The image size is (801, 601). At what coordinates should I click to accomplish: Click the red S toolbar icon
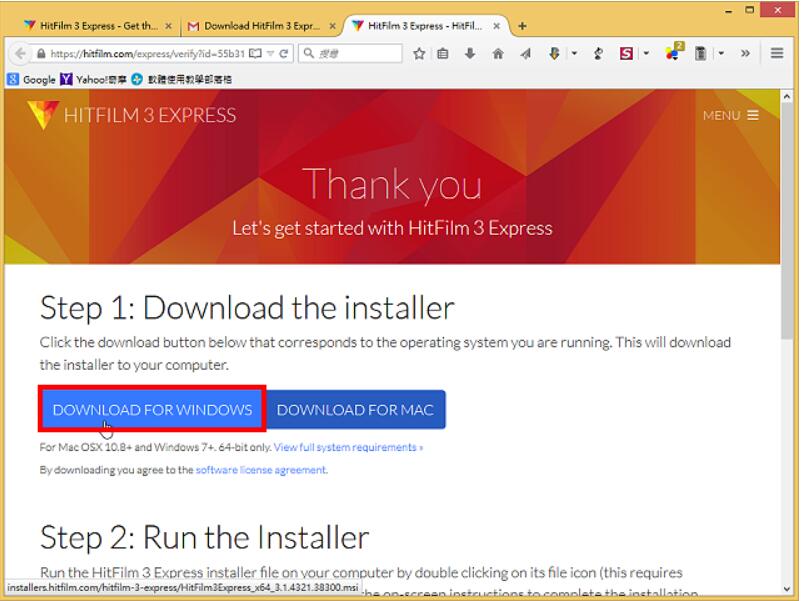pos(626,54)
